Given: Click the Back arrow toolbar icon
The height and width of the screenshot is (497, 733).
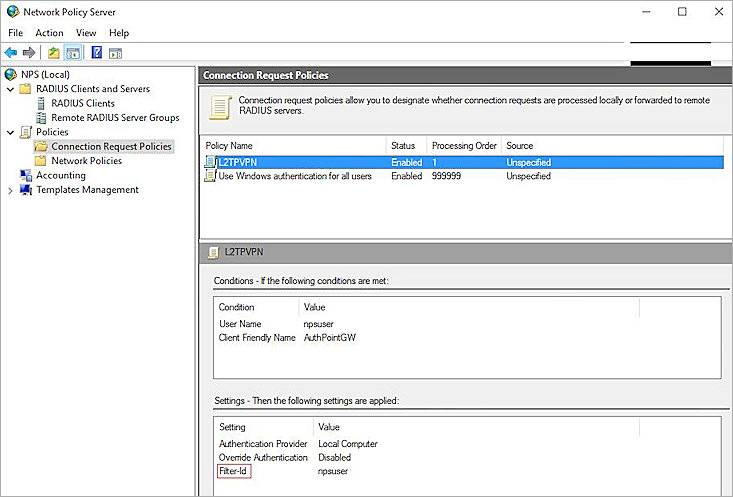Looking at the screenshot, I should click(11, 52).
